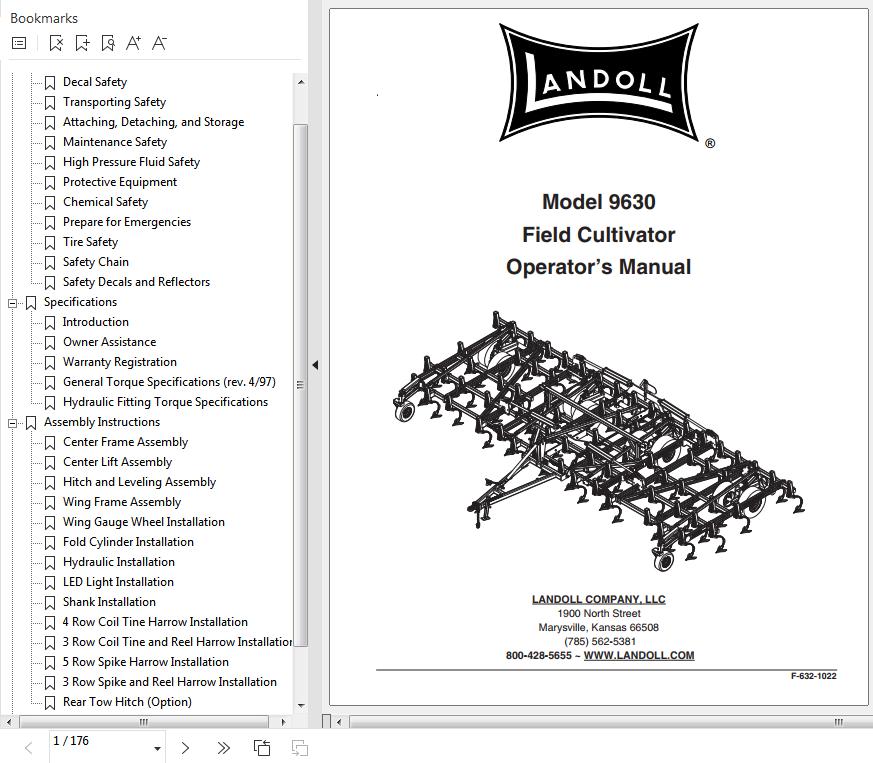Click bookmarks panel scroll up arrow
Image resolution: width=873 pixels, height=763 pixels.
(x=301, y=82)
